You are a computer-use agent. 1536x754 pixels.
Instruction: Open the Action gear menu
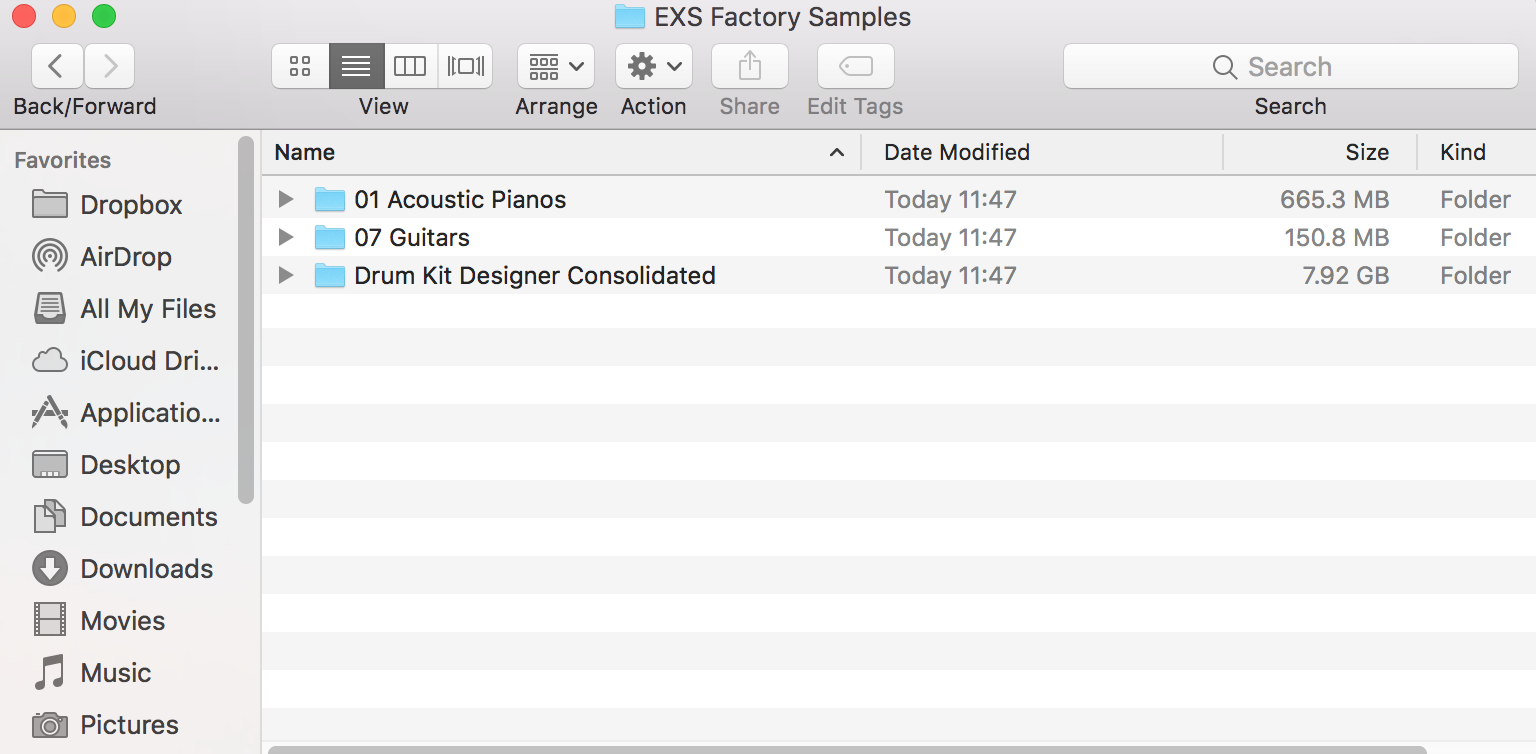(654, 67)
